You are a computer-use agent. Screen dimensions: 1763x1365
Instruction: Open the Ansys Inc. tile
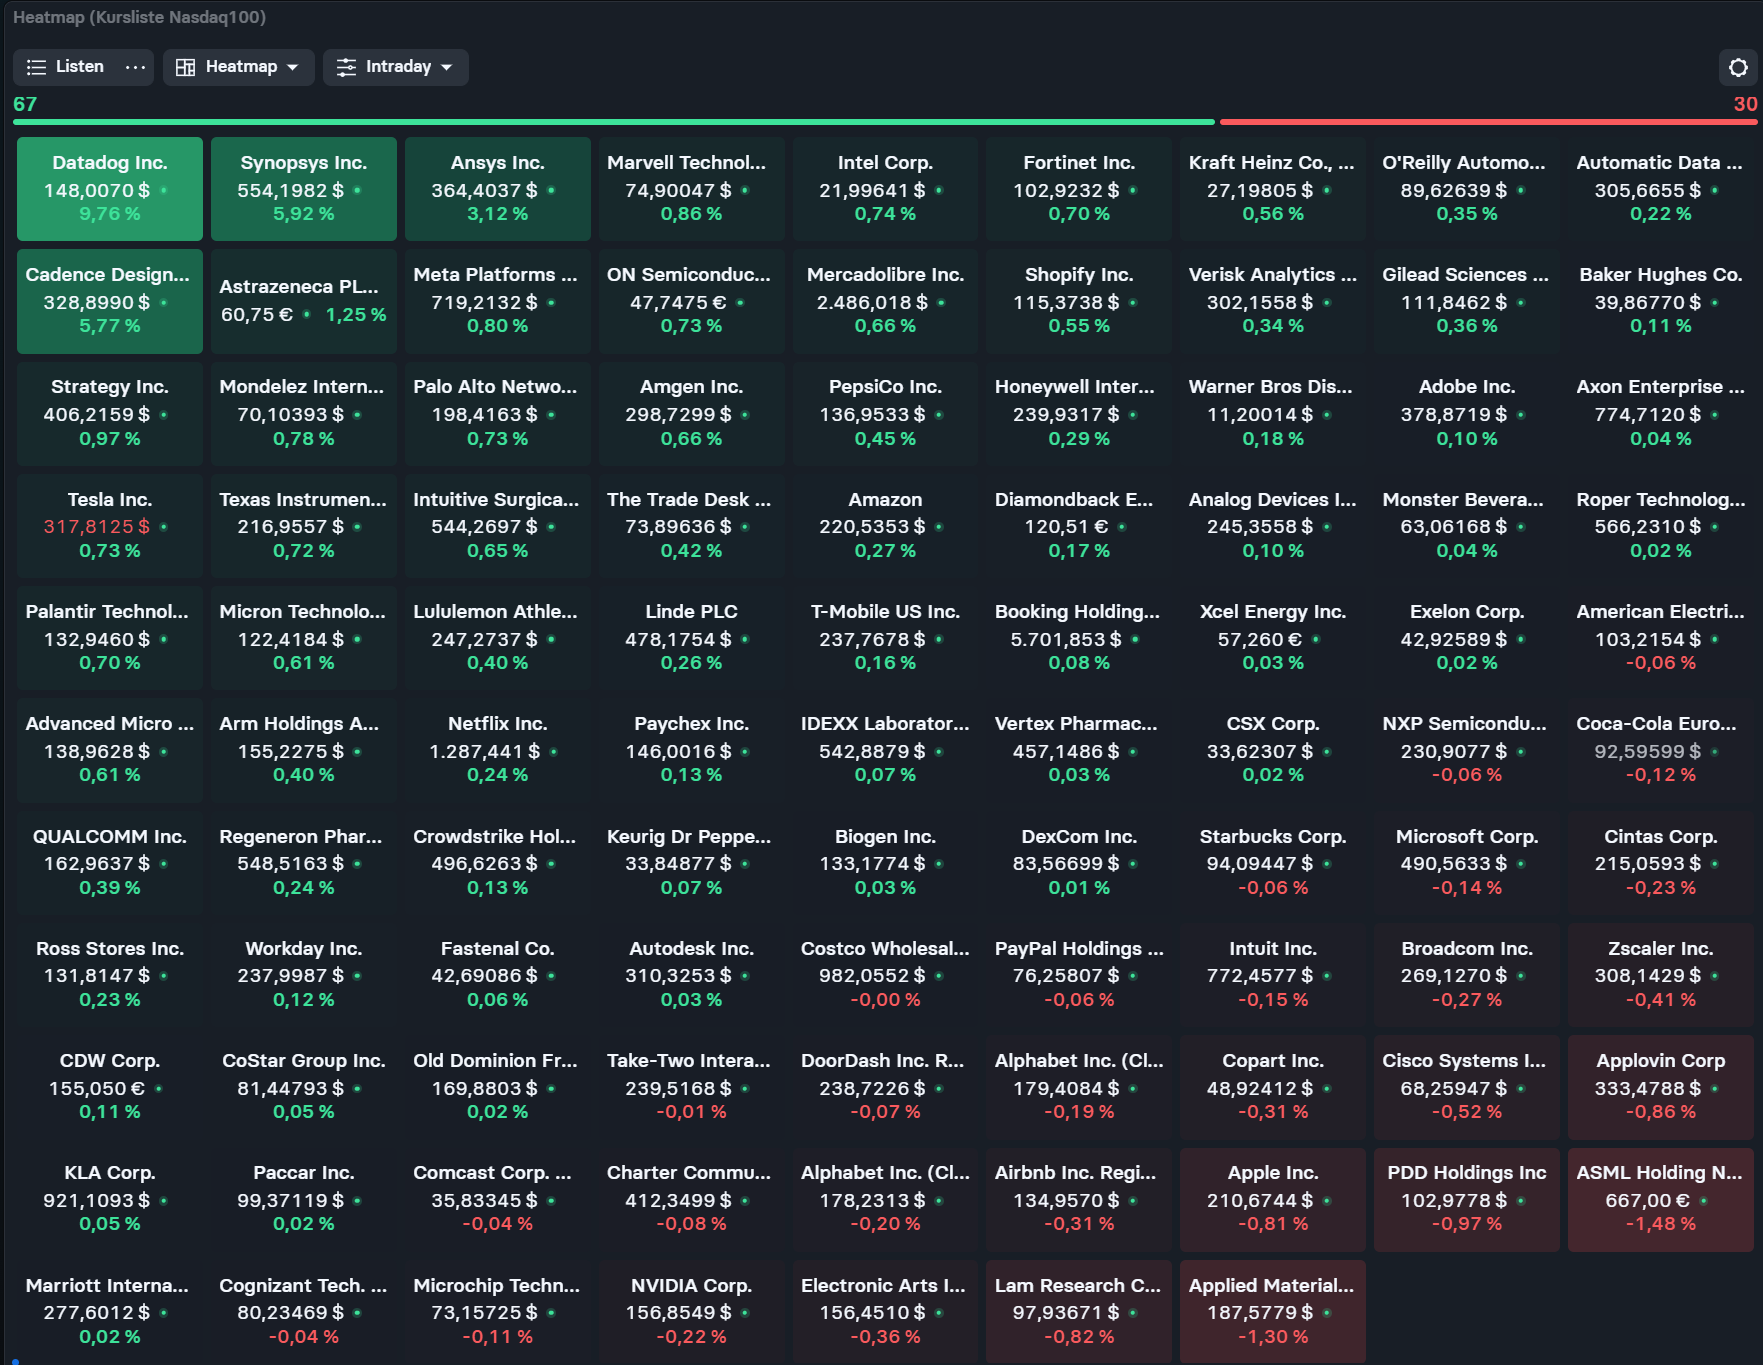click(498, 189)
